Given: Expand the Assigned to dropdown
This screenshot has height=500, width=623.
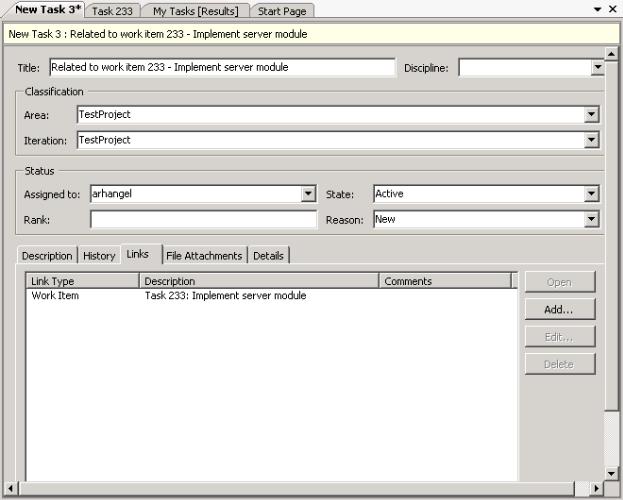Looking at the screenshot, I should tap(308, 194).
